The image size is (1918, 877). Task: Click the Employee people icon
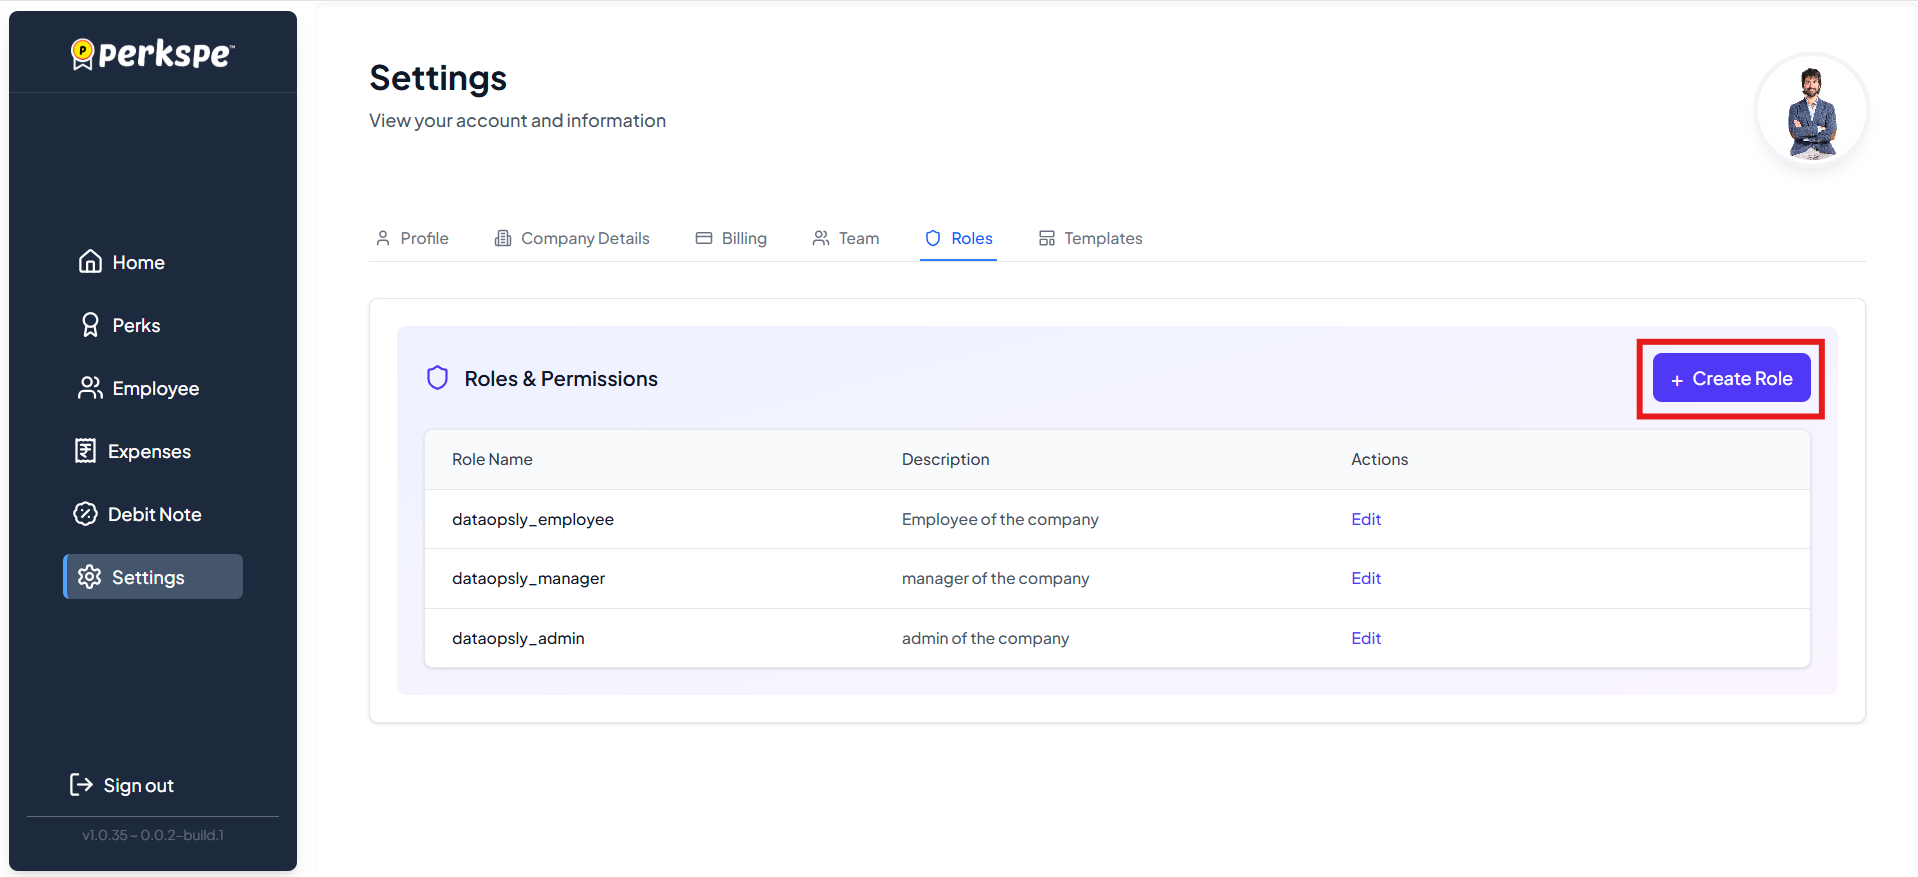click(90, 388)
